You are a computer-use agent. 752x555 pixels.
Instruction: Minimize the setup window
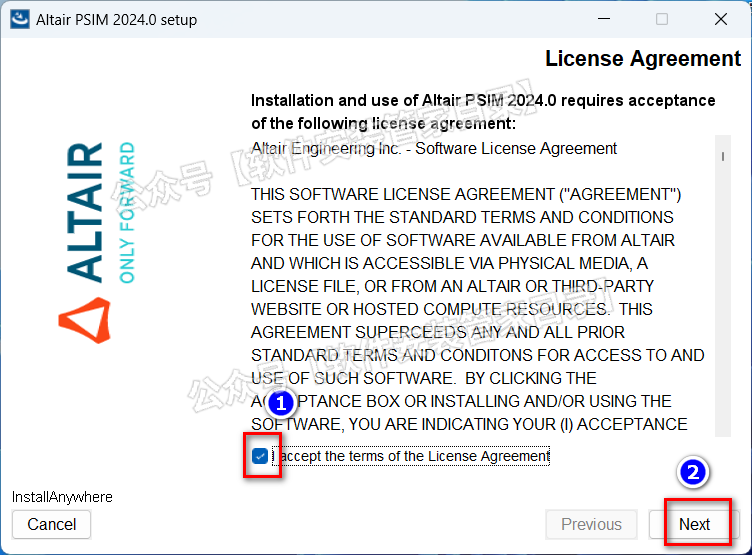coord(604,19)
